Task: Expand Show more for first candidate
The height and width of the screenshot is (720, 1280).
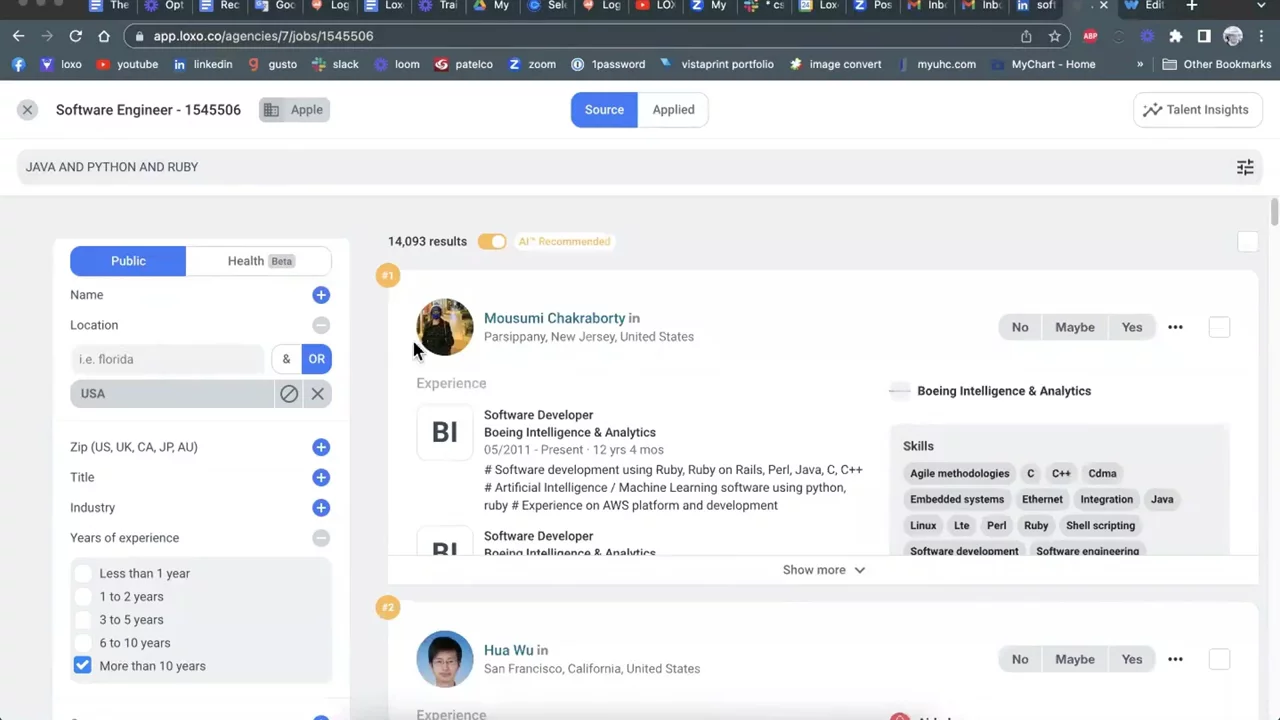Action: pos(823,570)
